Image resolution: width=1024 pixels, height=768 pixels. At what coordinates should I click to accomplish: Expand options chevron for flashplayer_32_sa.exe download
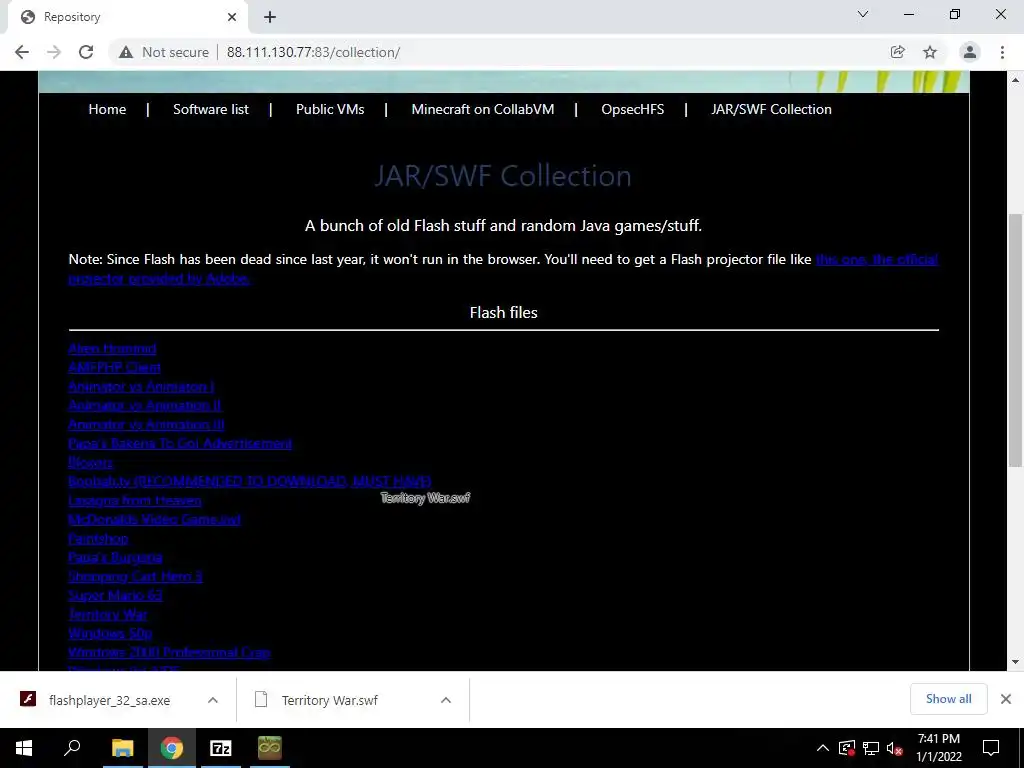coord(213,700)
